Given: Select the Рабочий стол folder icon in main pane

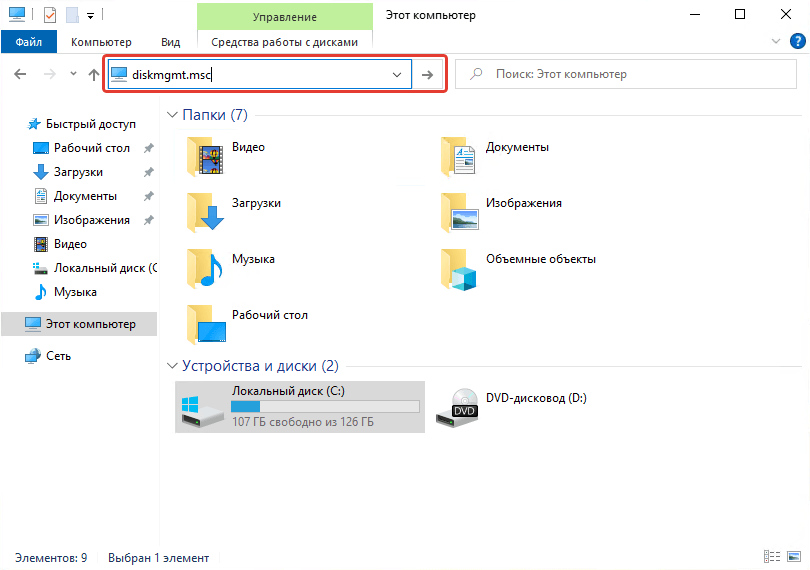Looking at the screenshot, I should click(x=206, y=325).
